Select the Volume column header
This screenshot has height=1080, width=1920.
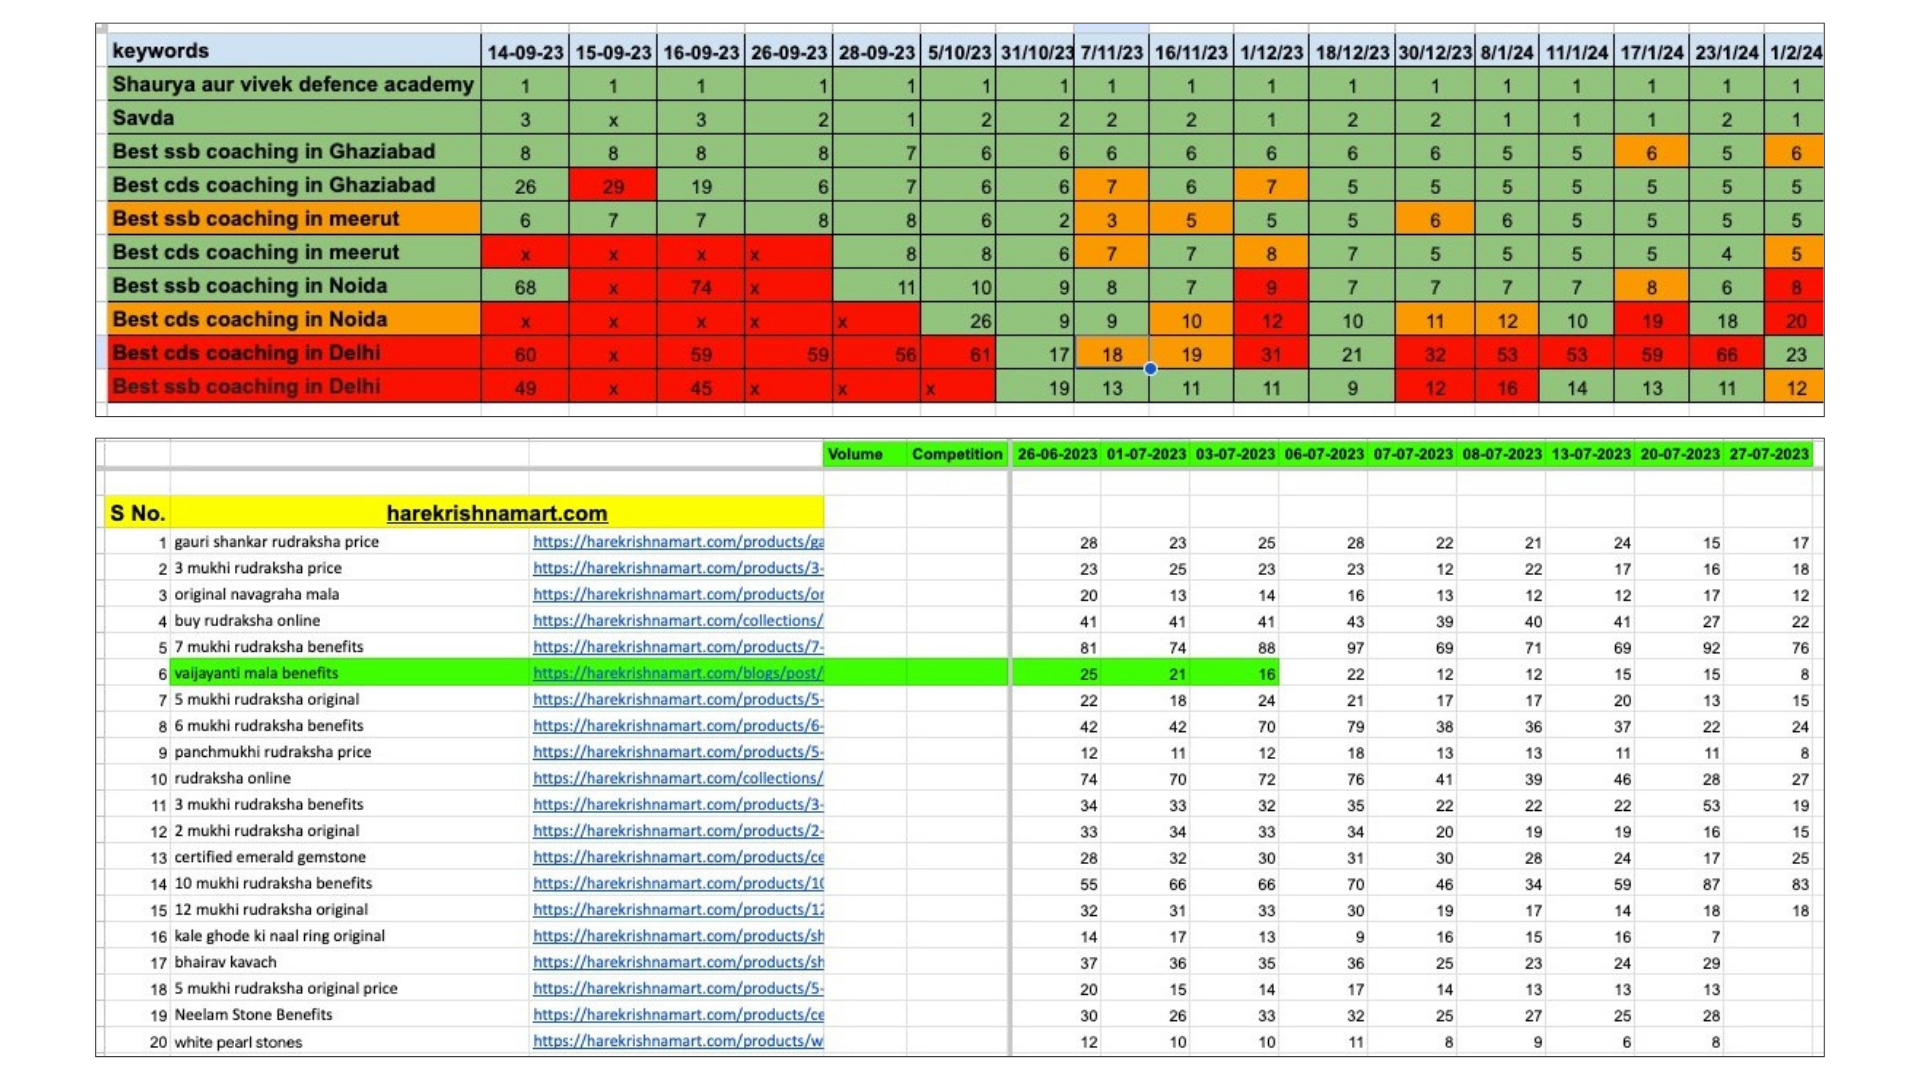click(855, 454)
